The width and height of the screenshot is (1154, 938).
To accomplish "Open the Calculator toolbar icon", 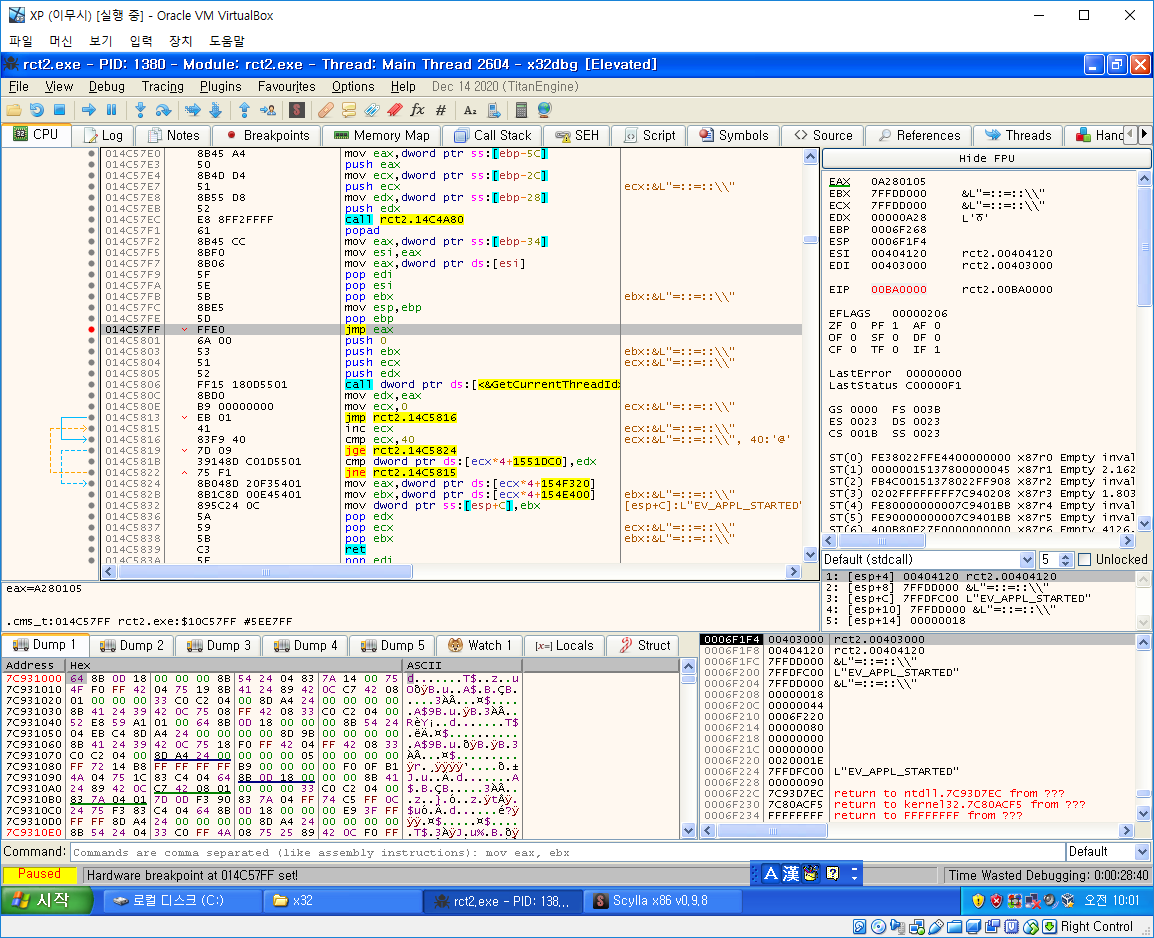I will [x=521, y=110].
